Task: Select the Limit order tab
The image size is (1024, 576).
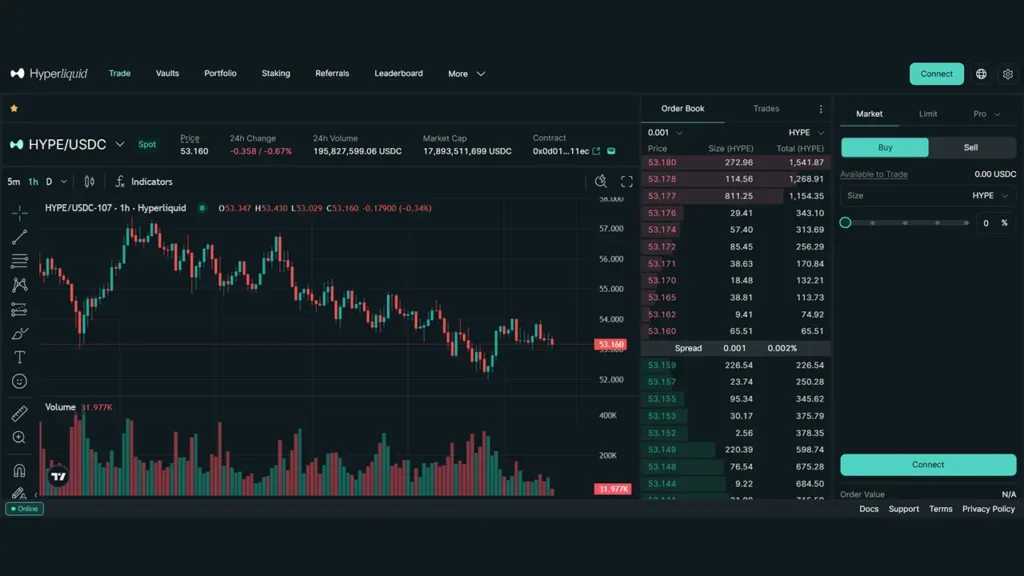Action: [928, 114]
